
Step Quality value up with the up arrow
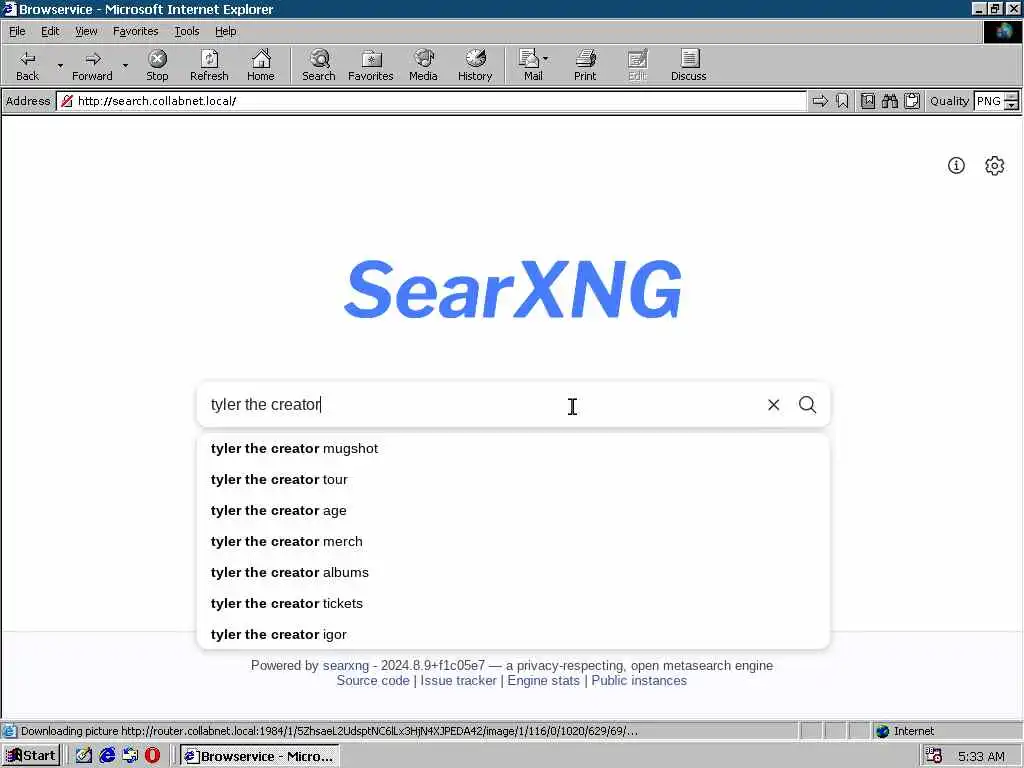tap(1011, 97)
